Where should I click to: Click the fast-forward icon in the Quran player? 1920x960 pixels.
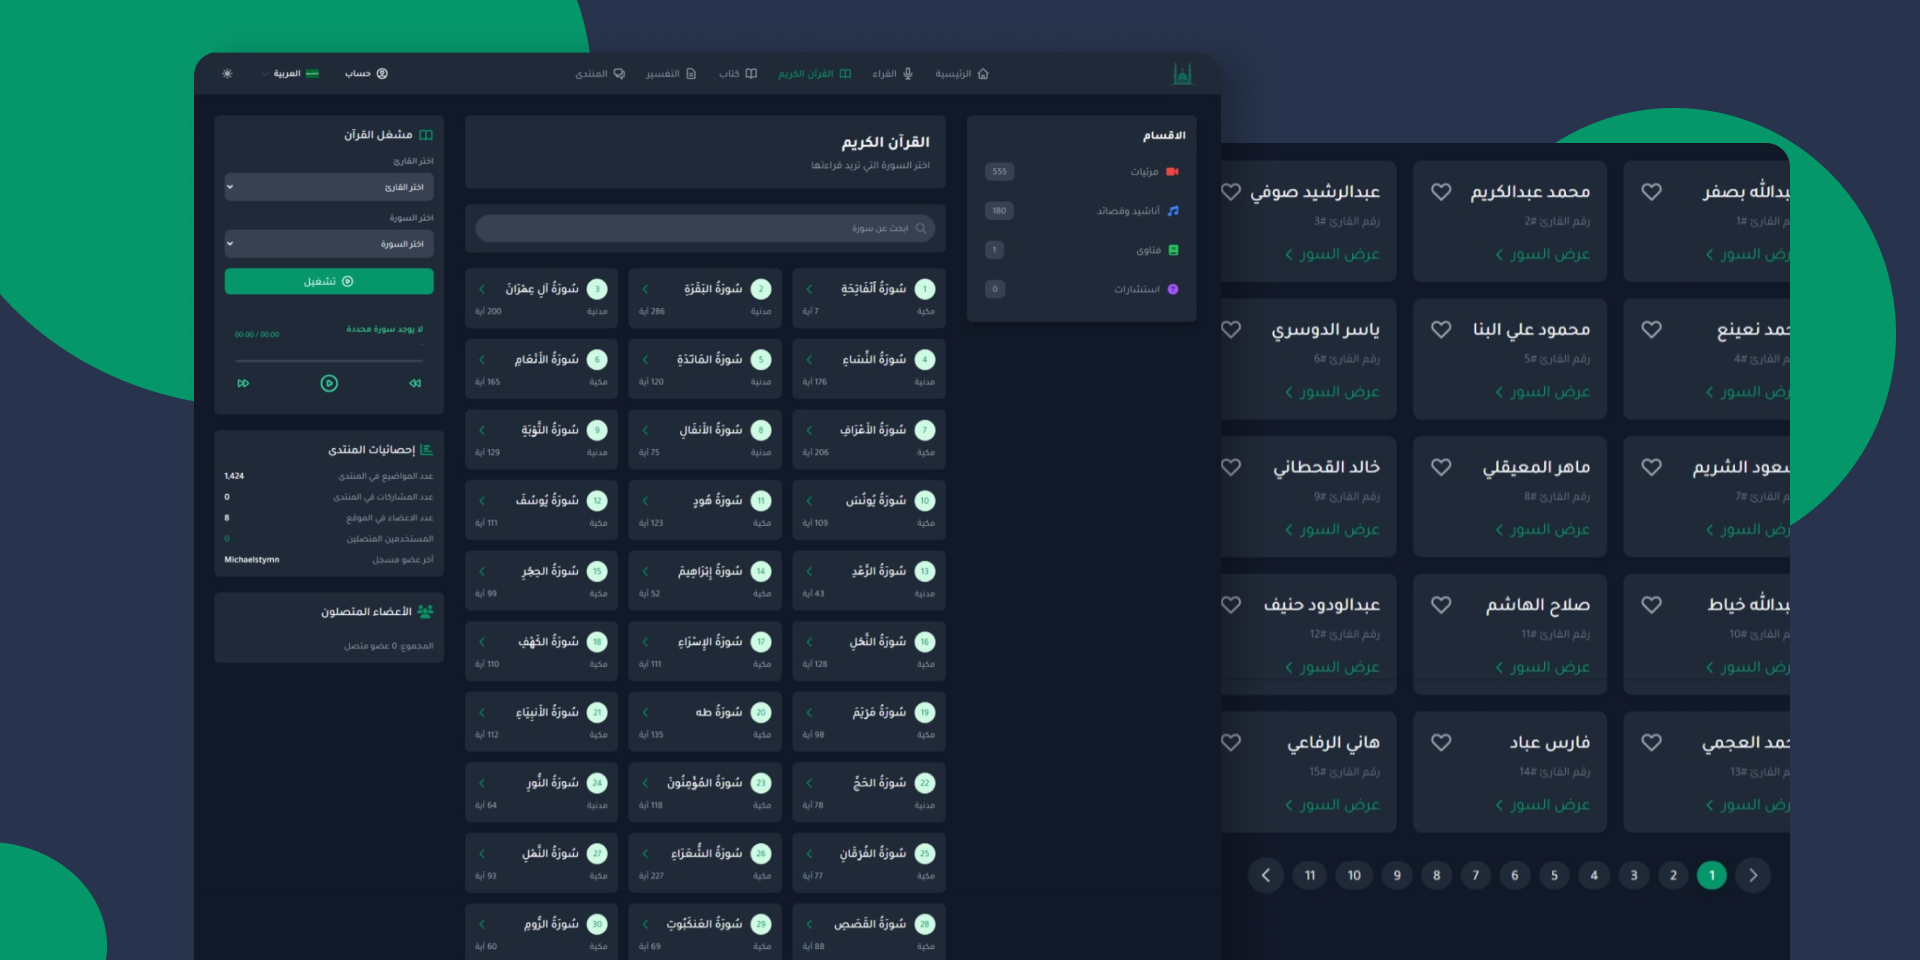point(243,383)
